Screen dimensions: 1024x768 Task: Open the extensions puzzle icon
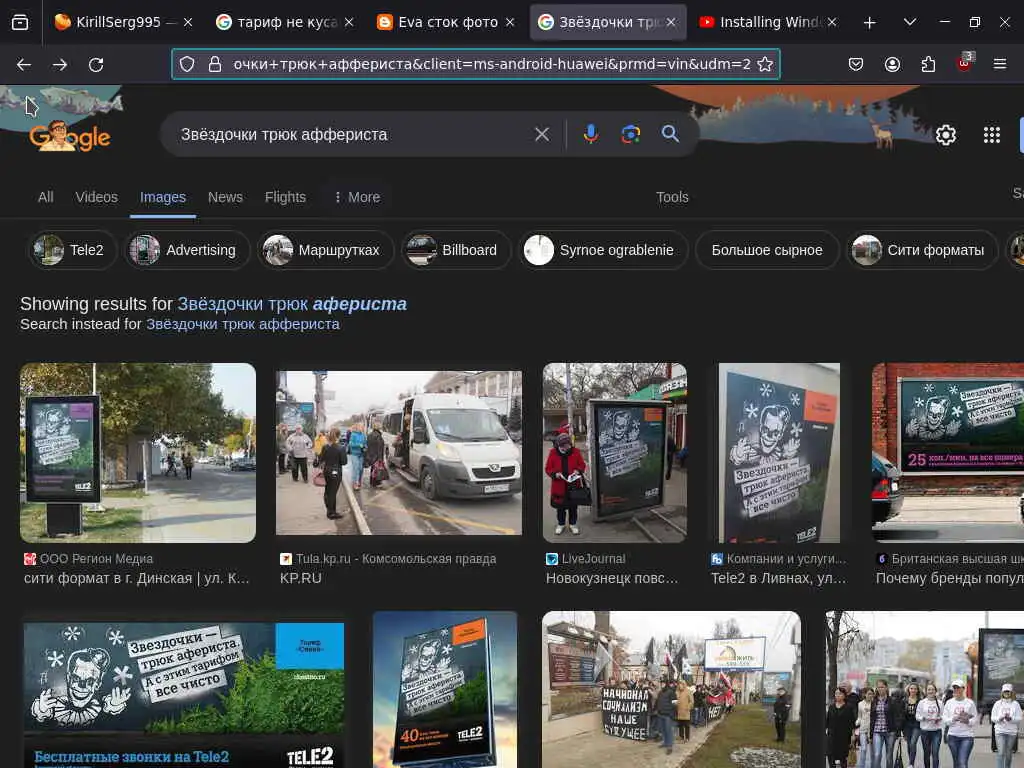928,64
